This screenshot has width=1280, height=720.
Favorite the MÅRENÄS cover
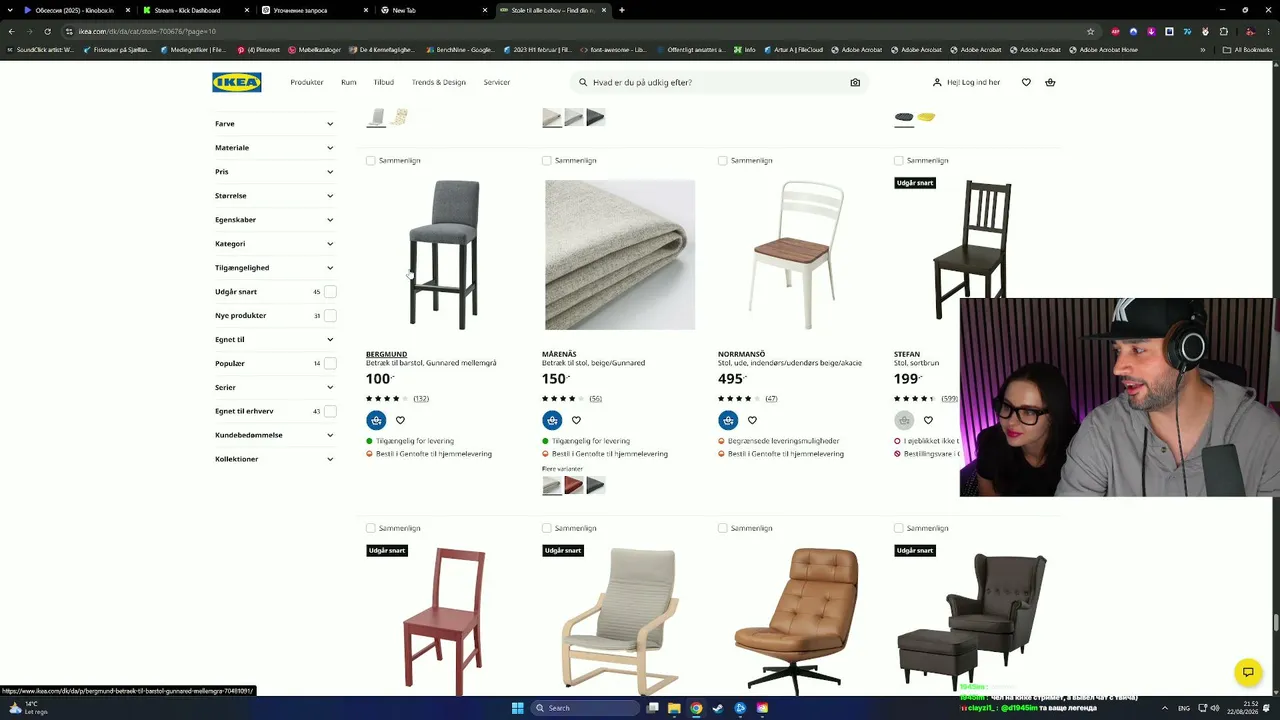[x=576, y=420]
